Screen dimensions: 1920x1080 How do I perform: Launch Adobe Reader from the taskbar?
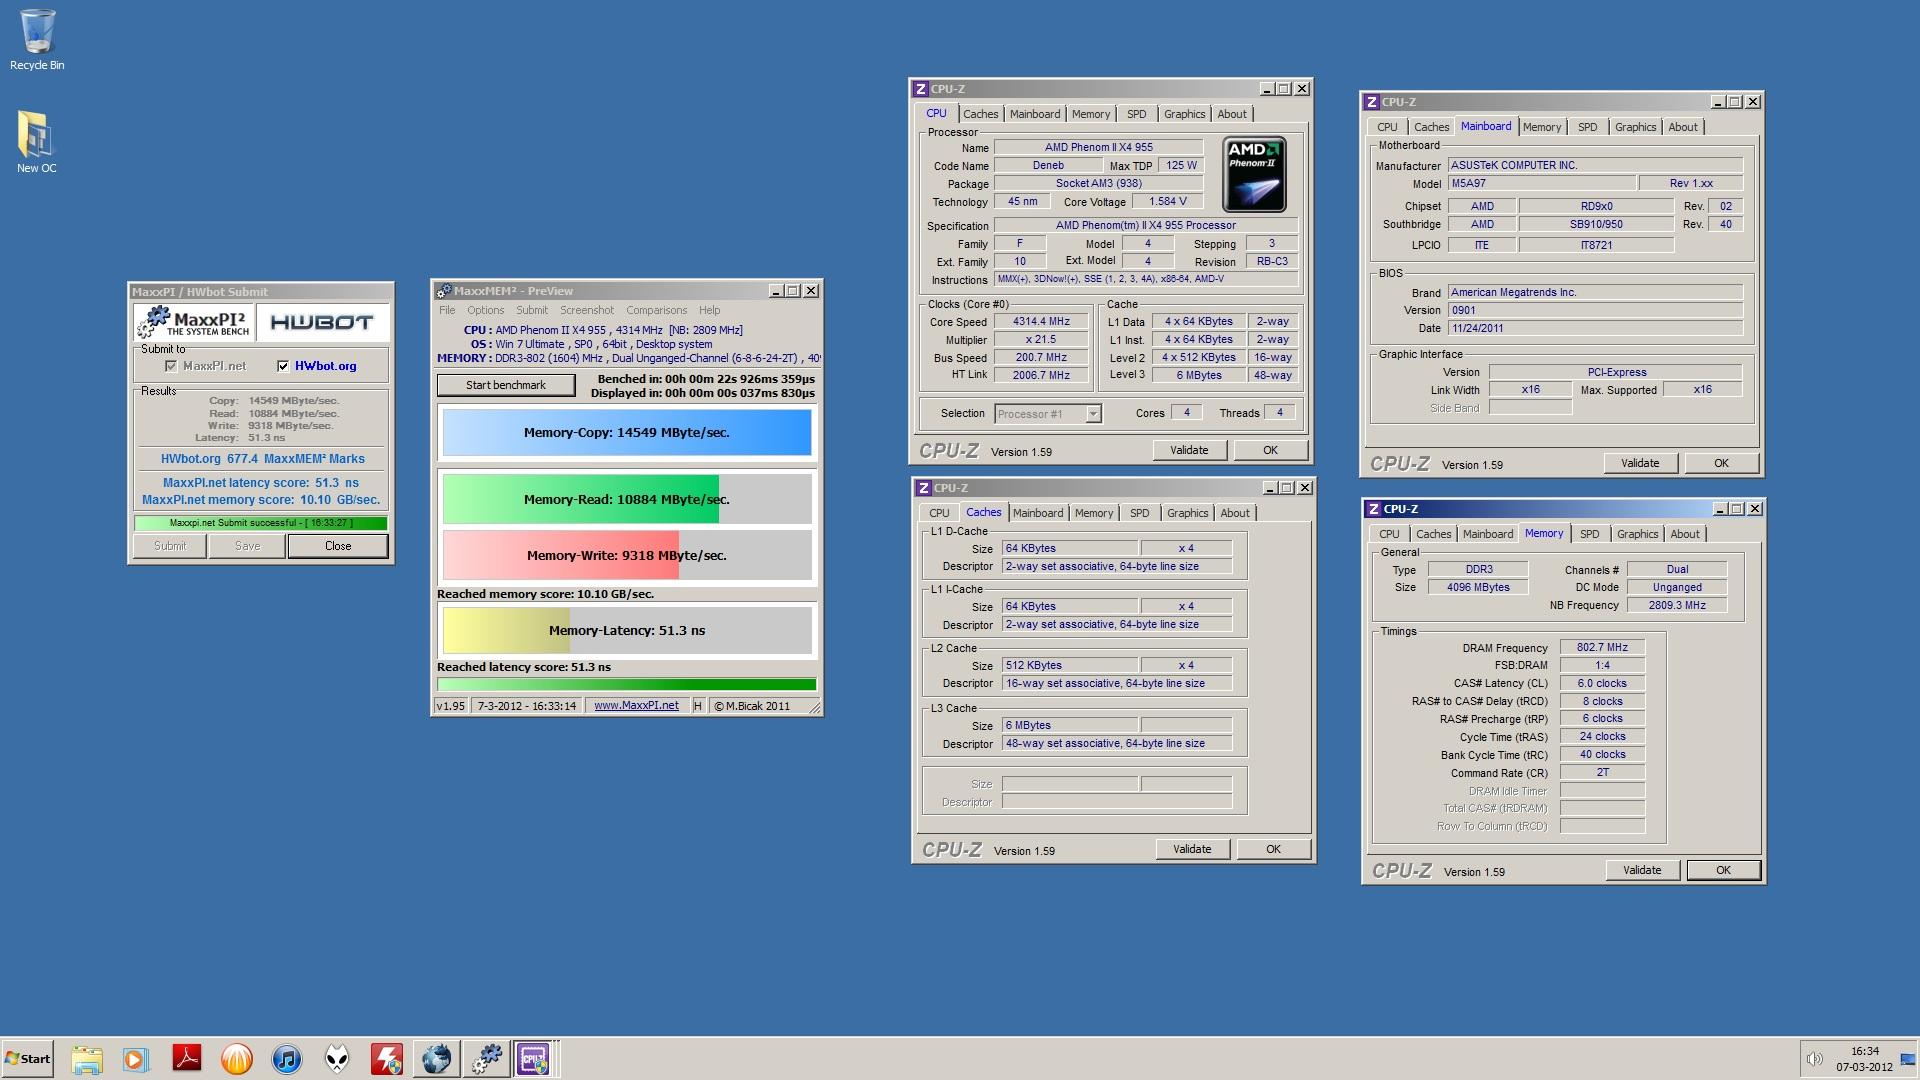[187, 1059]
